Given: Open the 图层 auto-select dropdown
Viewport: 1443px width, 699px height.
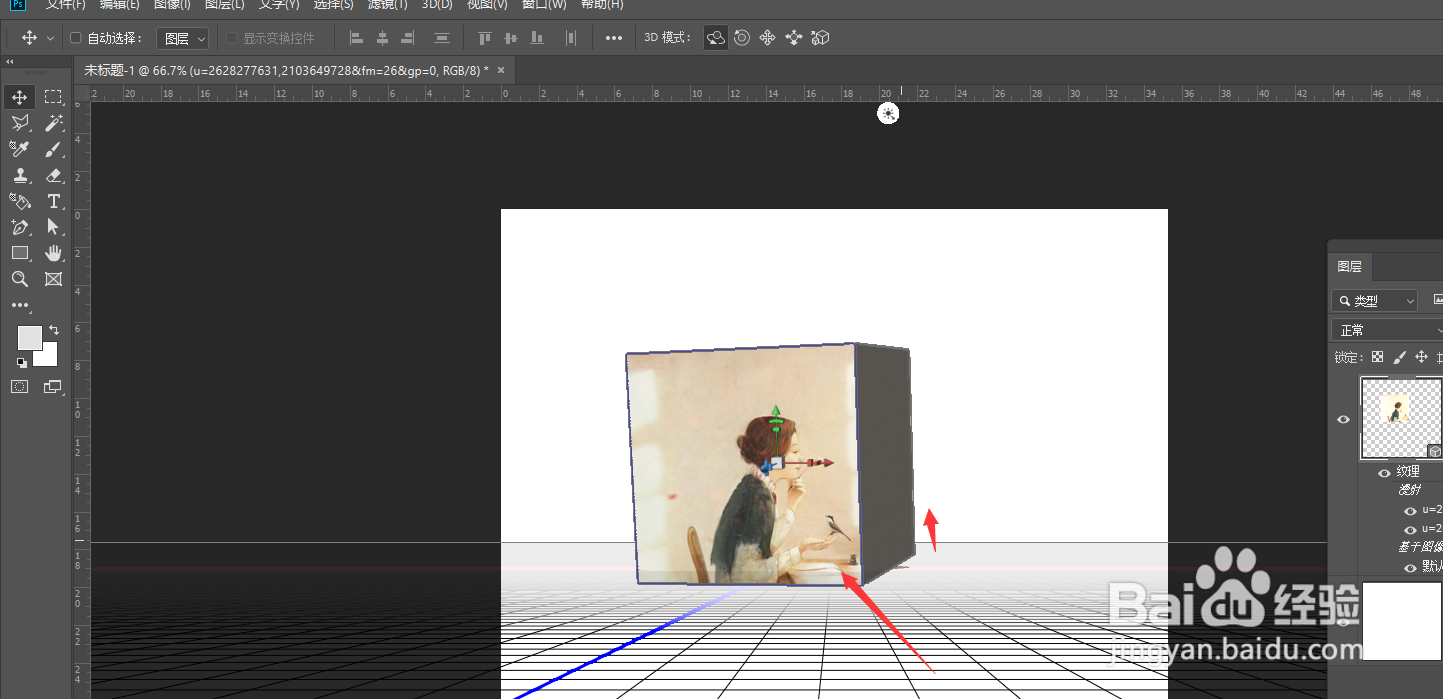Looking at the screenshot, I should coord(183,38).
